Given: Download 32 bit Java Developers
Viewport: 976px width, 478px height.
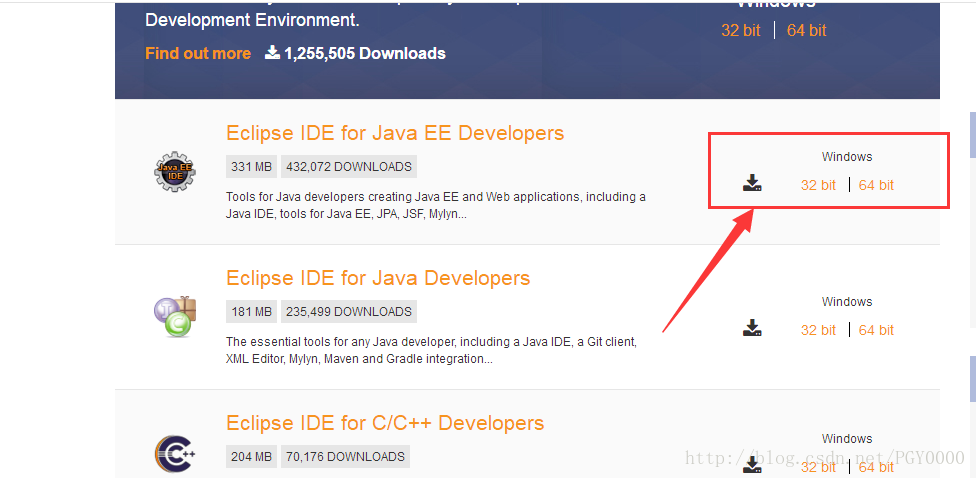Looking at the screenshot, I should pos(819,330).
